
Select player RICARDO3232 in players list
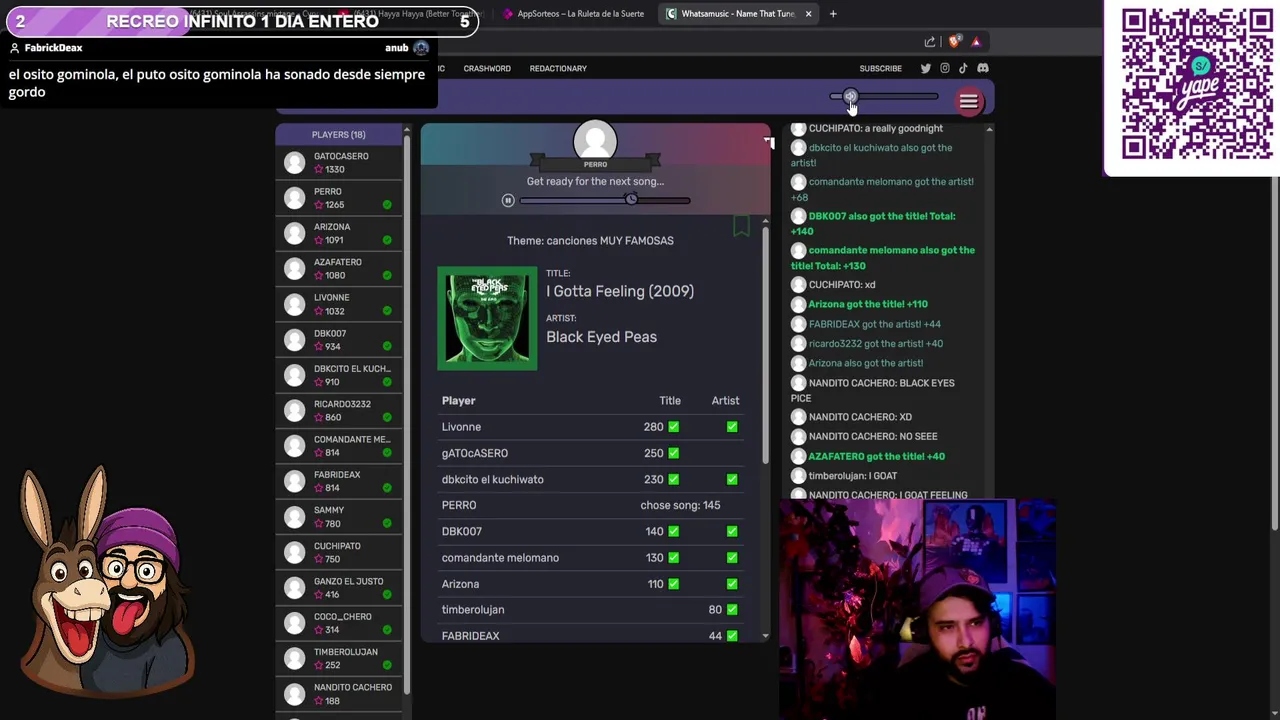pyautogui.click(x=339, y=411)
